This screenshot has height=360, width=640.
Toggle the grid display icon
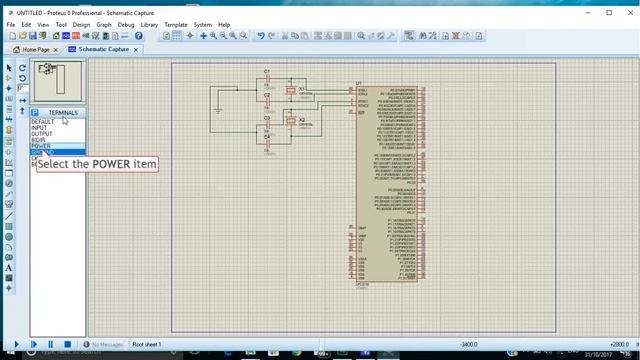pos(177,36)
